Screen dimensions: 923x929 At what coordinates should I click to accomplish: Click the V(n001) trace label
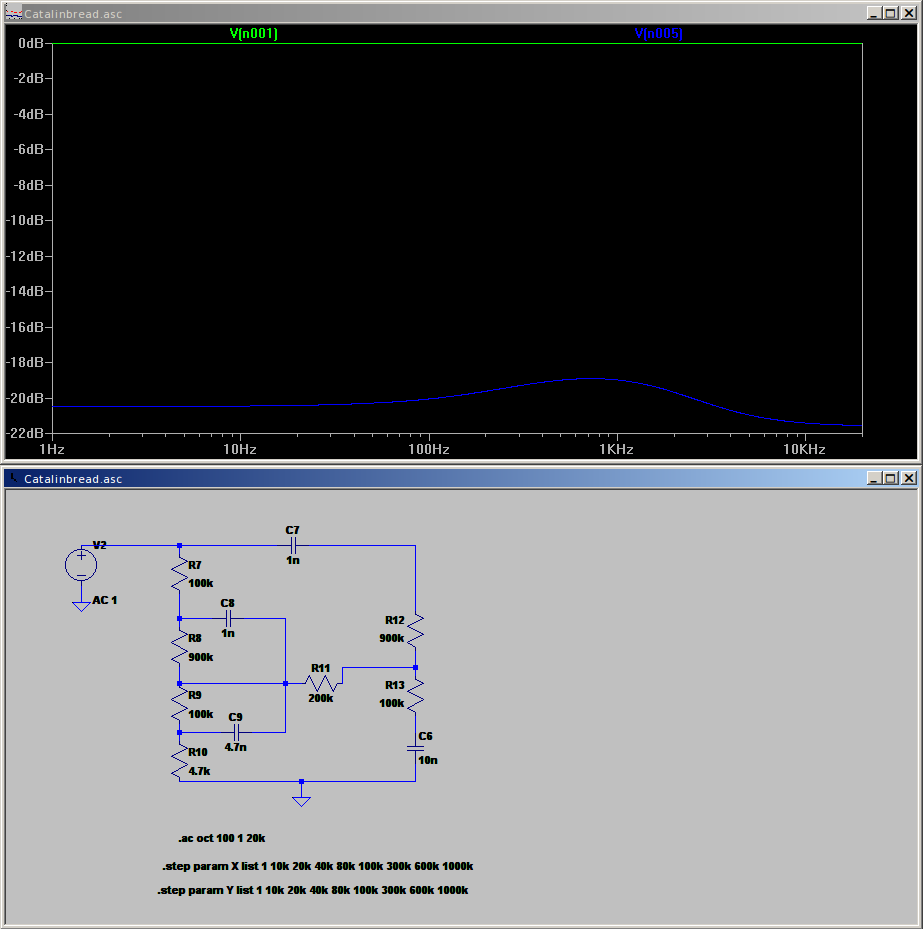(x=253, y=34)
